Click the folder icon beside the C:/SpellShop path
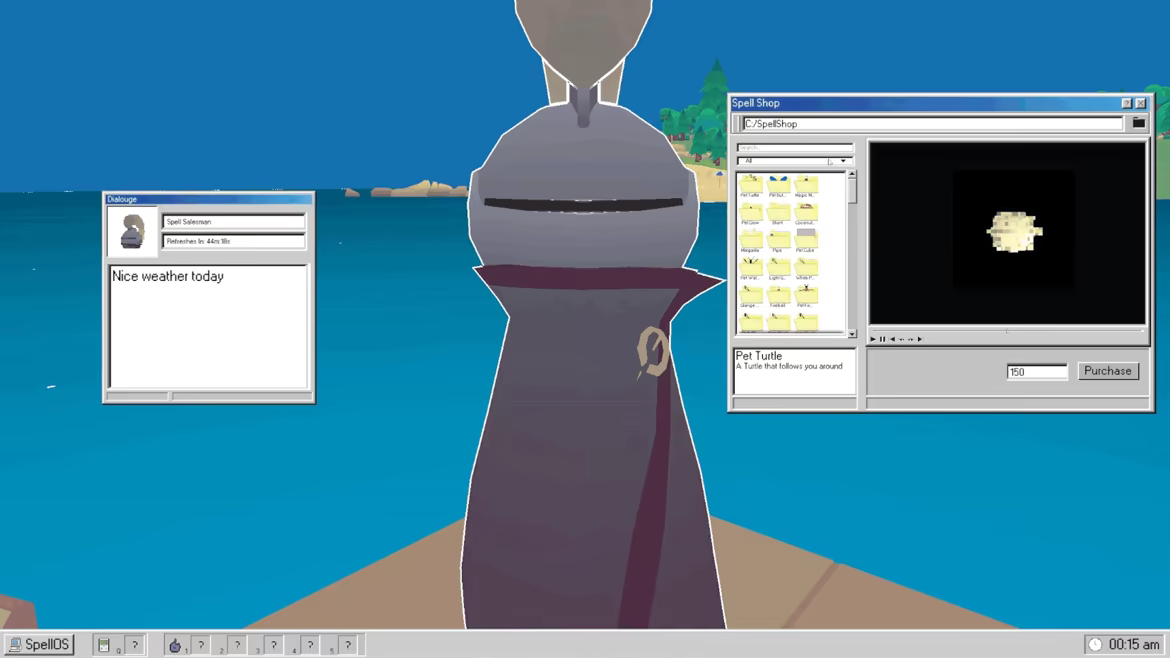 [1139, 123]
